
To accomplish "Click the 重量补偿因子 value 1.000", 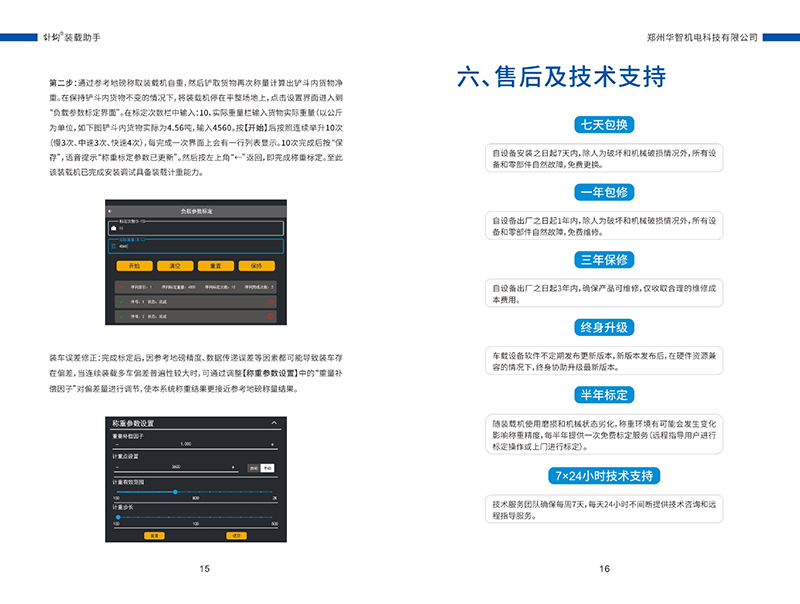I will point(186,444).
